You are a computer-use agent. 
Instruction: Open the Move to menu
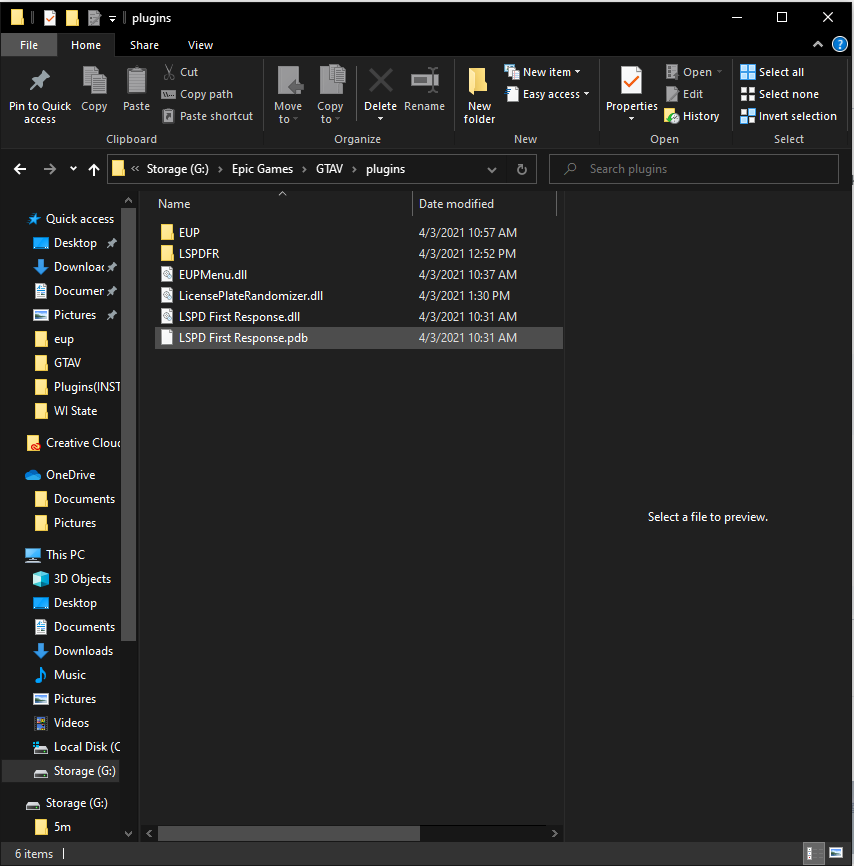pyautogui.click(x=288, y=95)
